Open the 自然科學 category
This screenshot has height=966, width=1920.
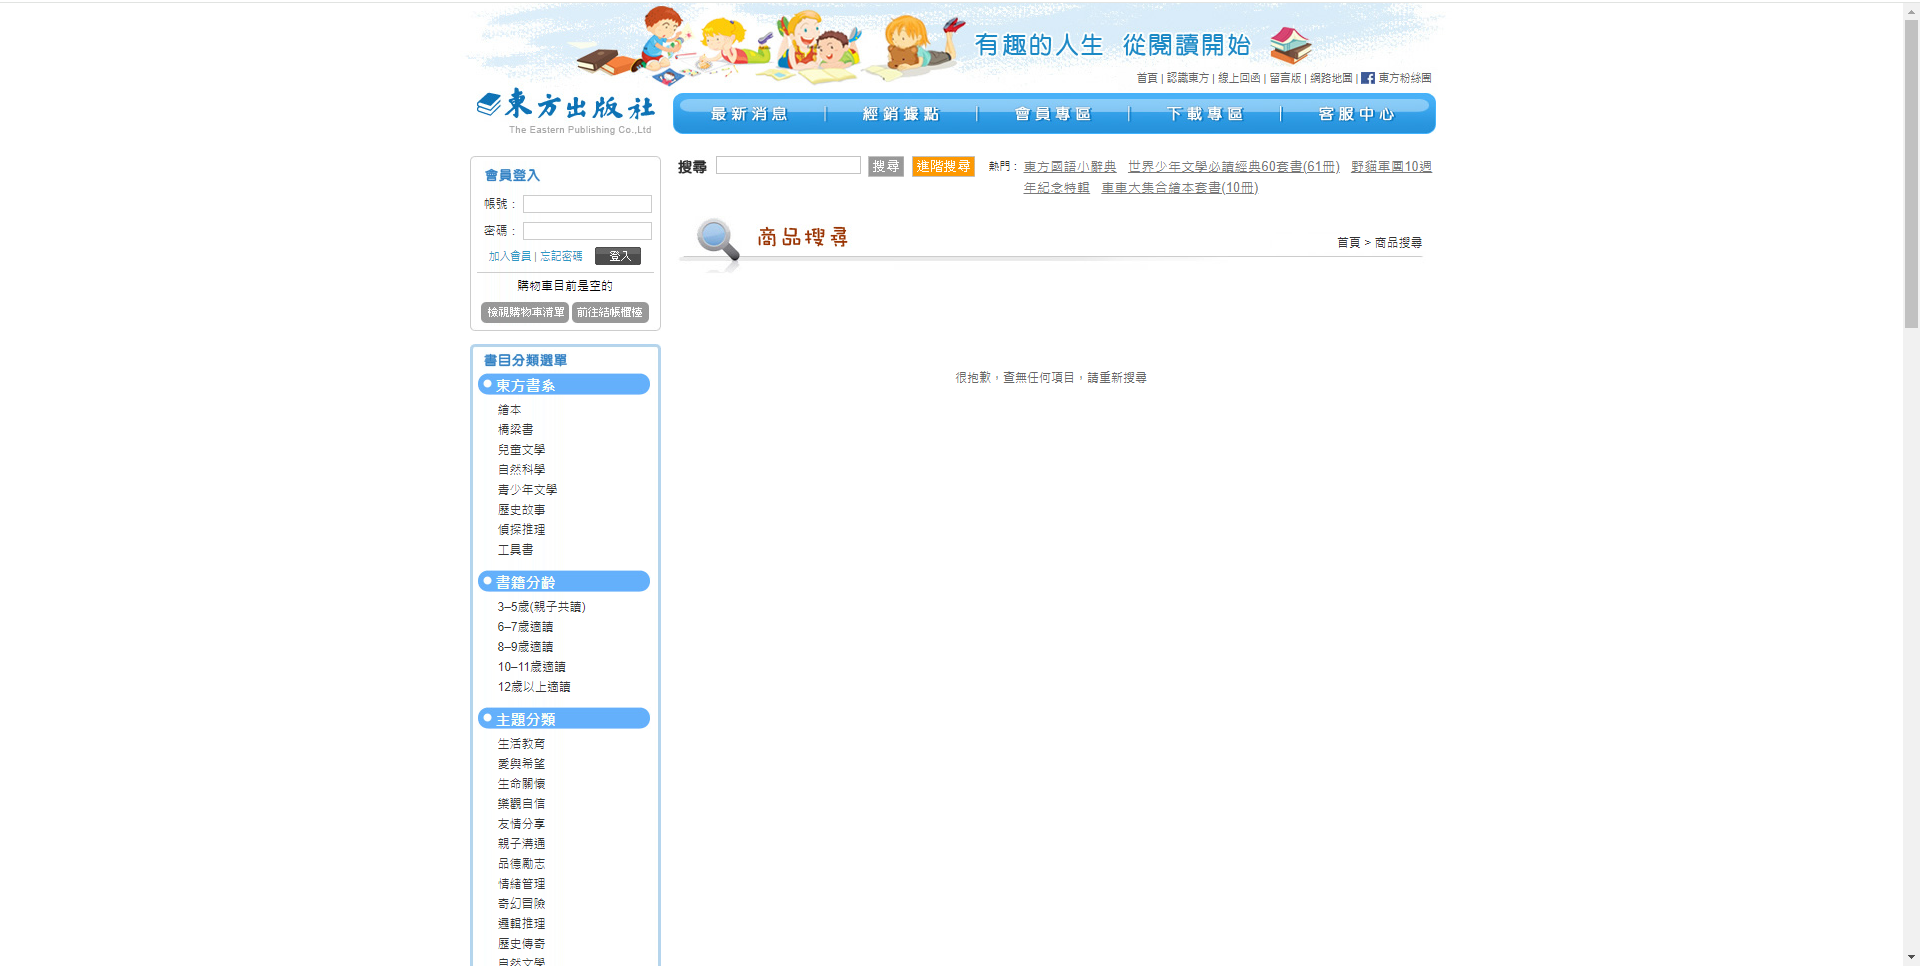click(x=522, y=470)
